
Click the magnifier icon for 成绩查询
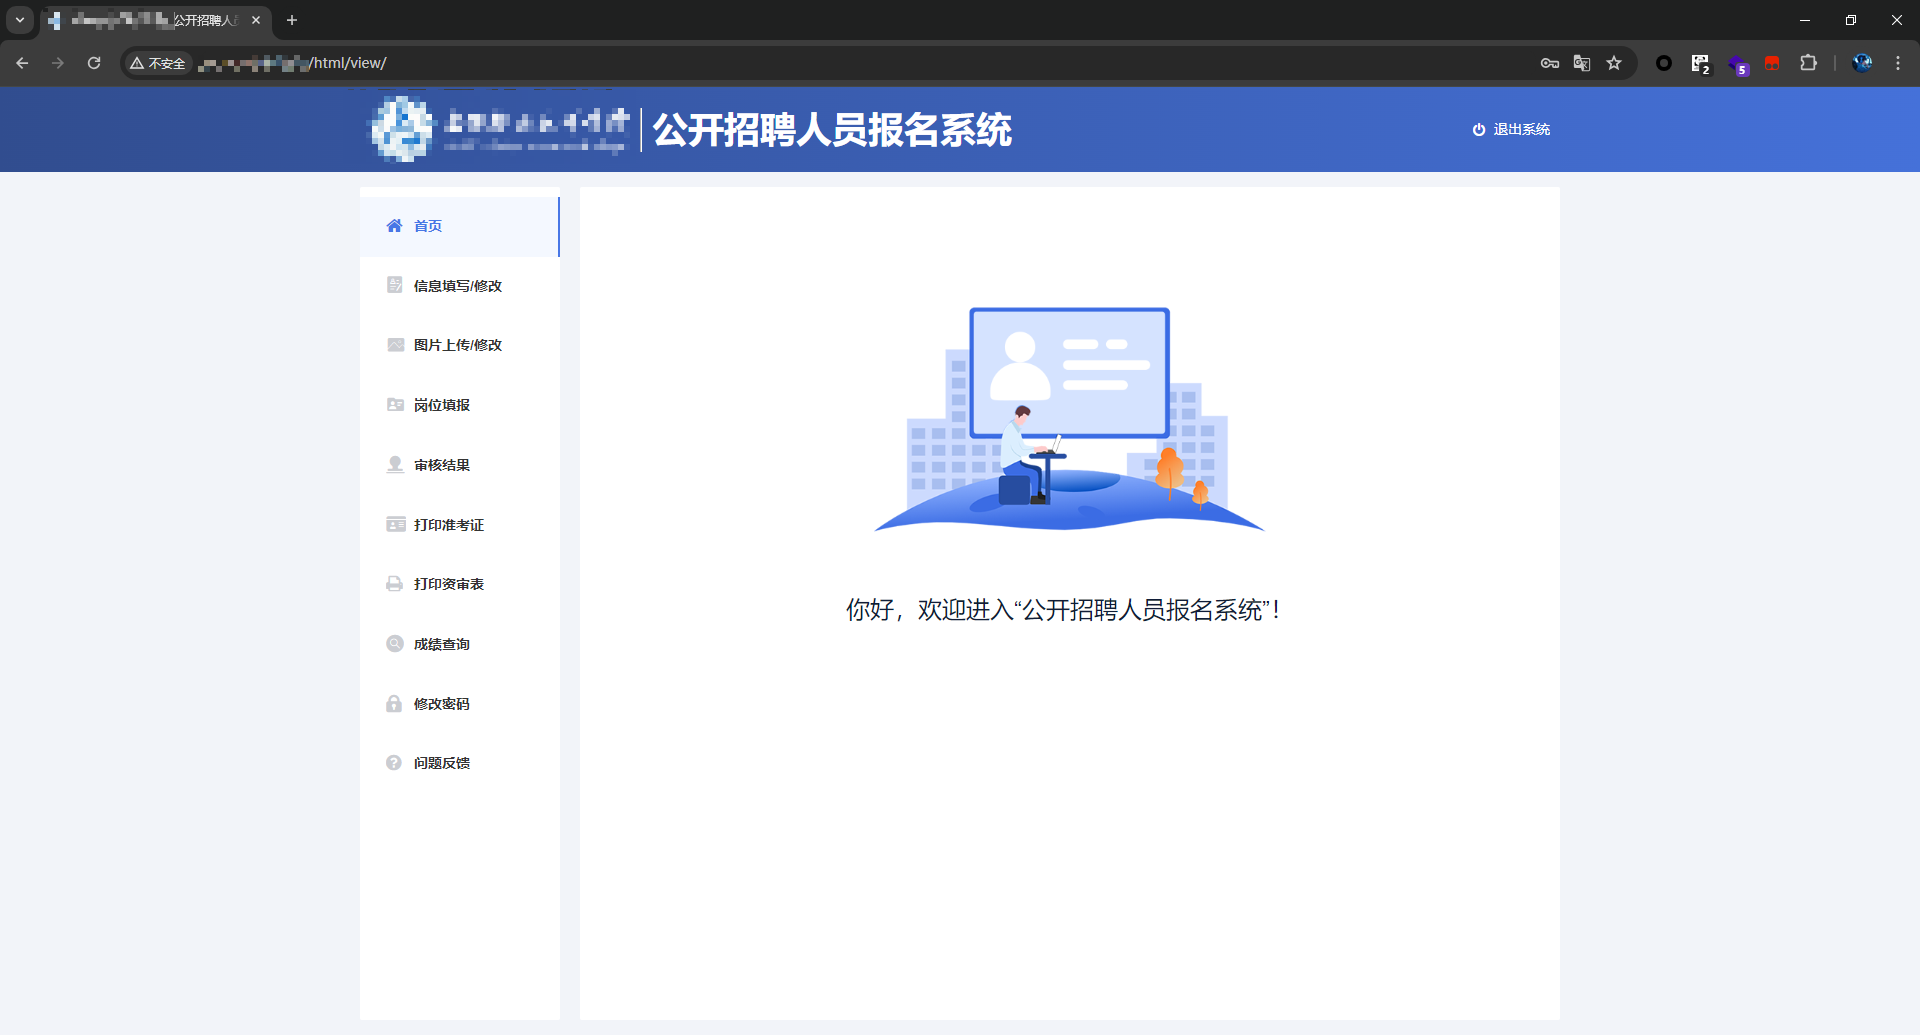coord(395,644)
